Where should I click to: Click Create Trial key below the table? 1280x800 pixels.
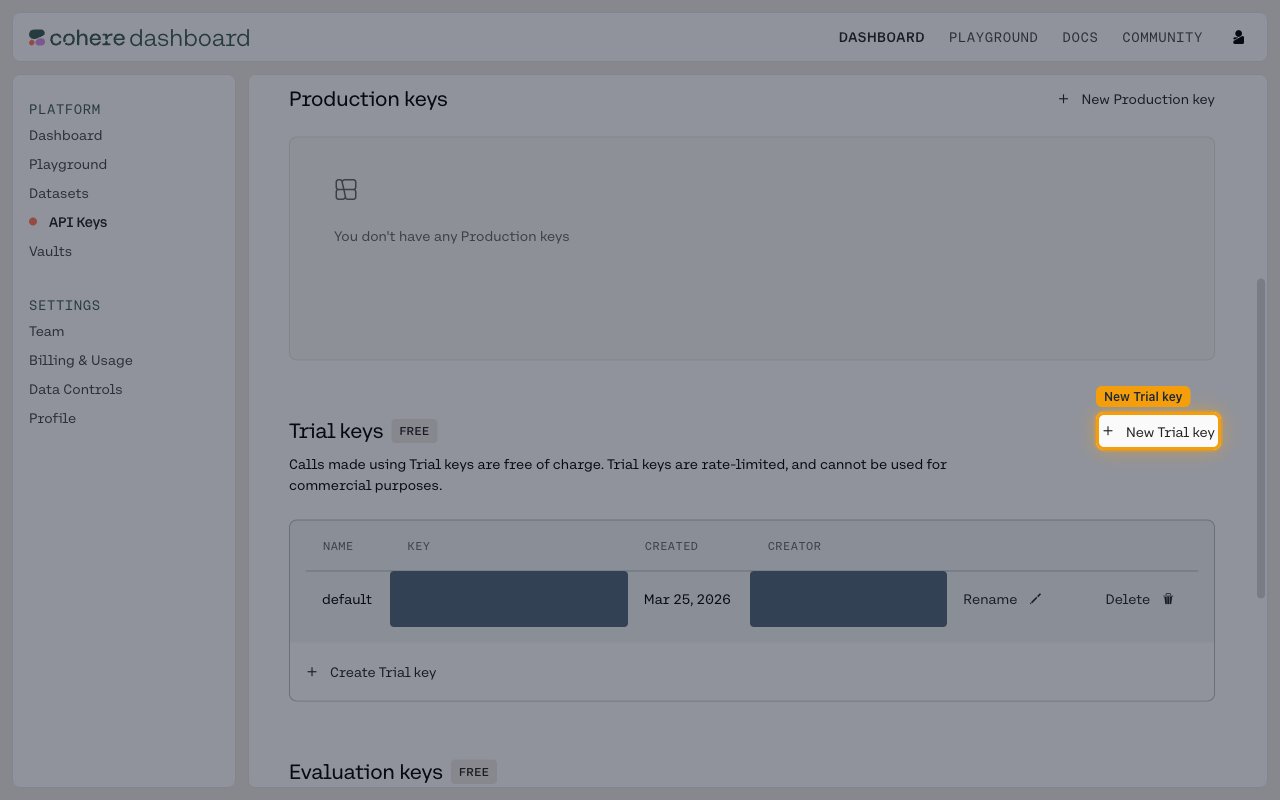(x=371, y=672)
